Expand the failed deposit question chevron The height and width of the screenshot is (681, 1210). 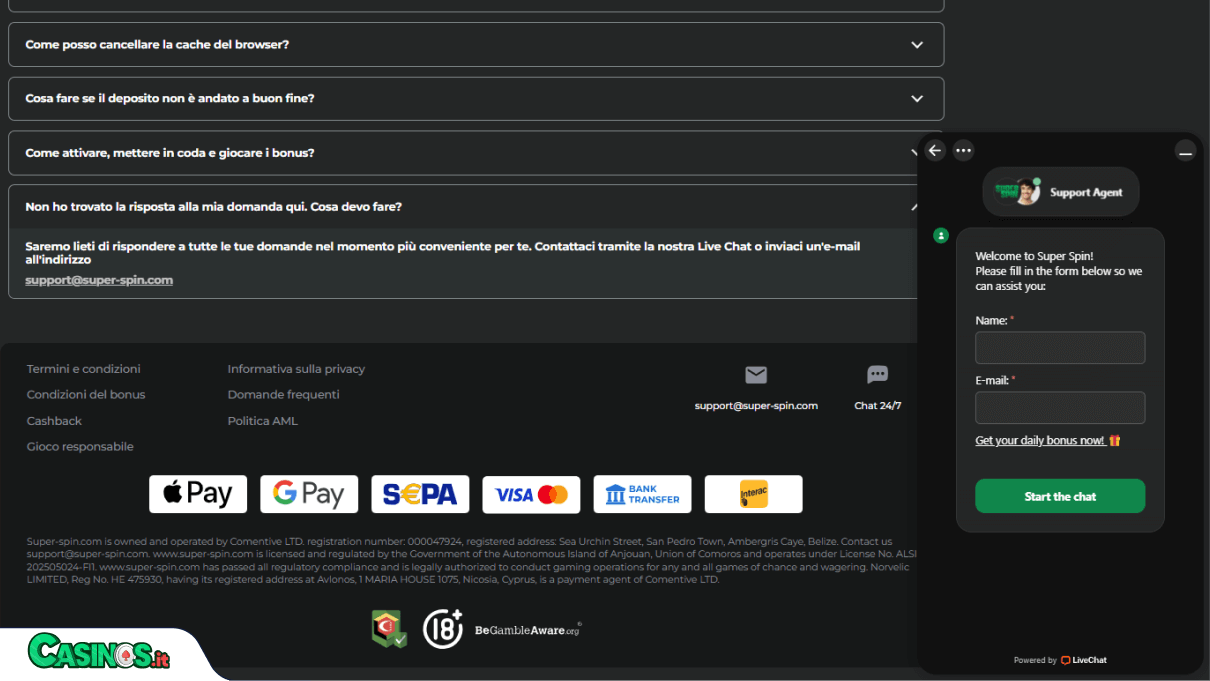click(917, 98)
